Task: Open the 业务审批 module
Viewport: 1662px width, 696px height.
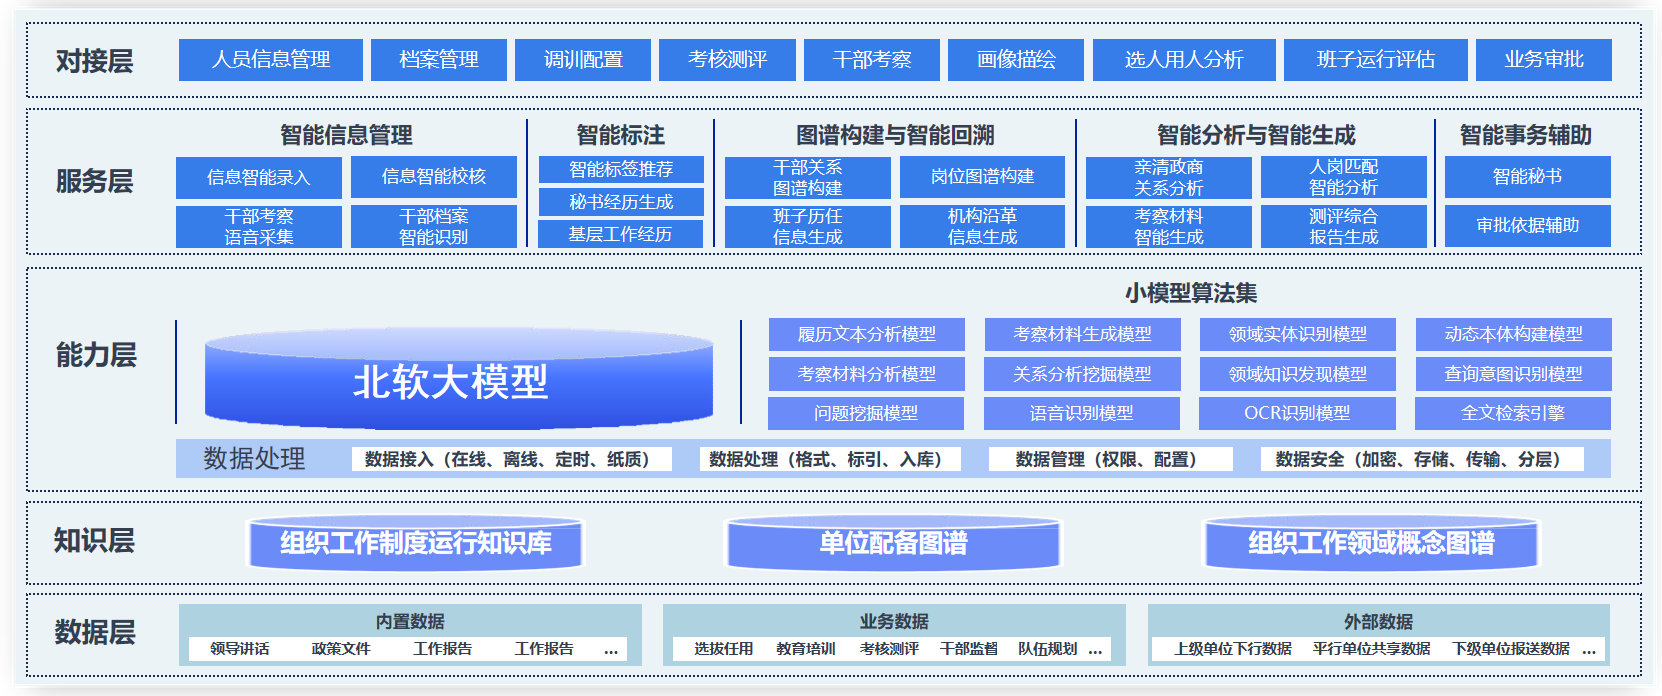Action: 1544,60
